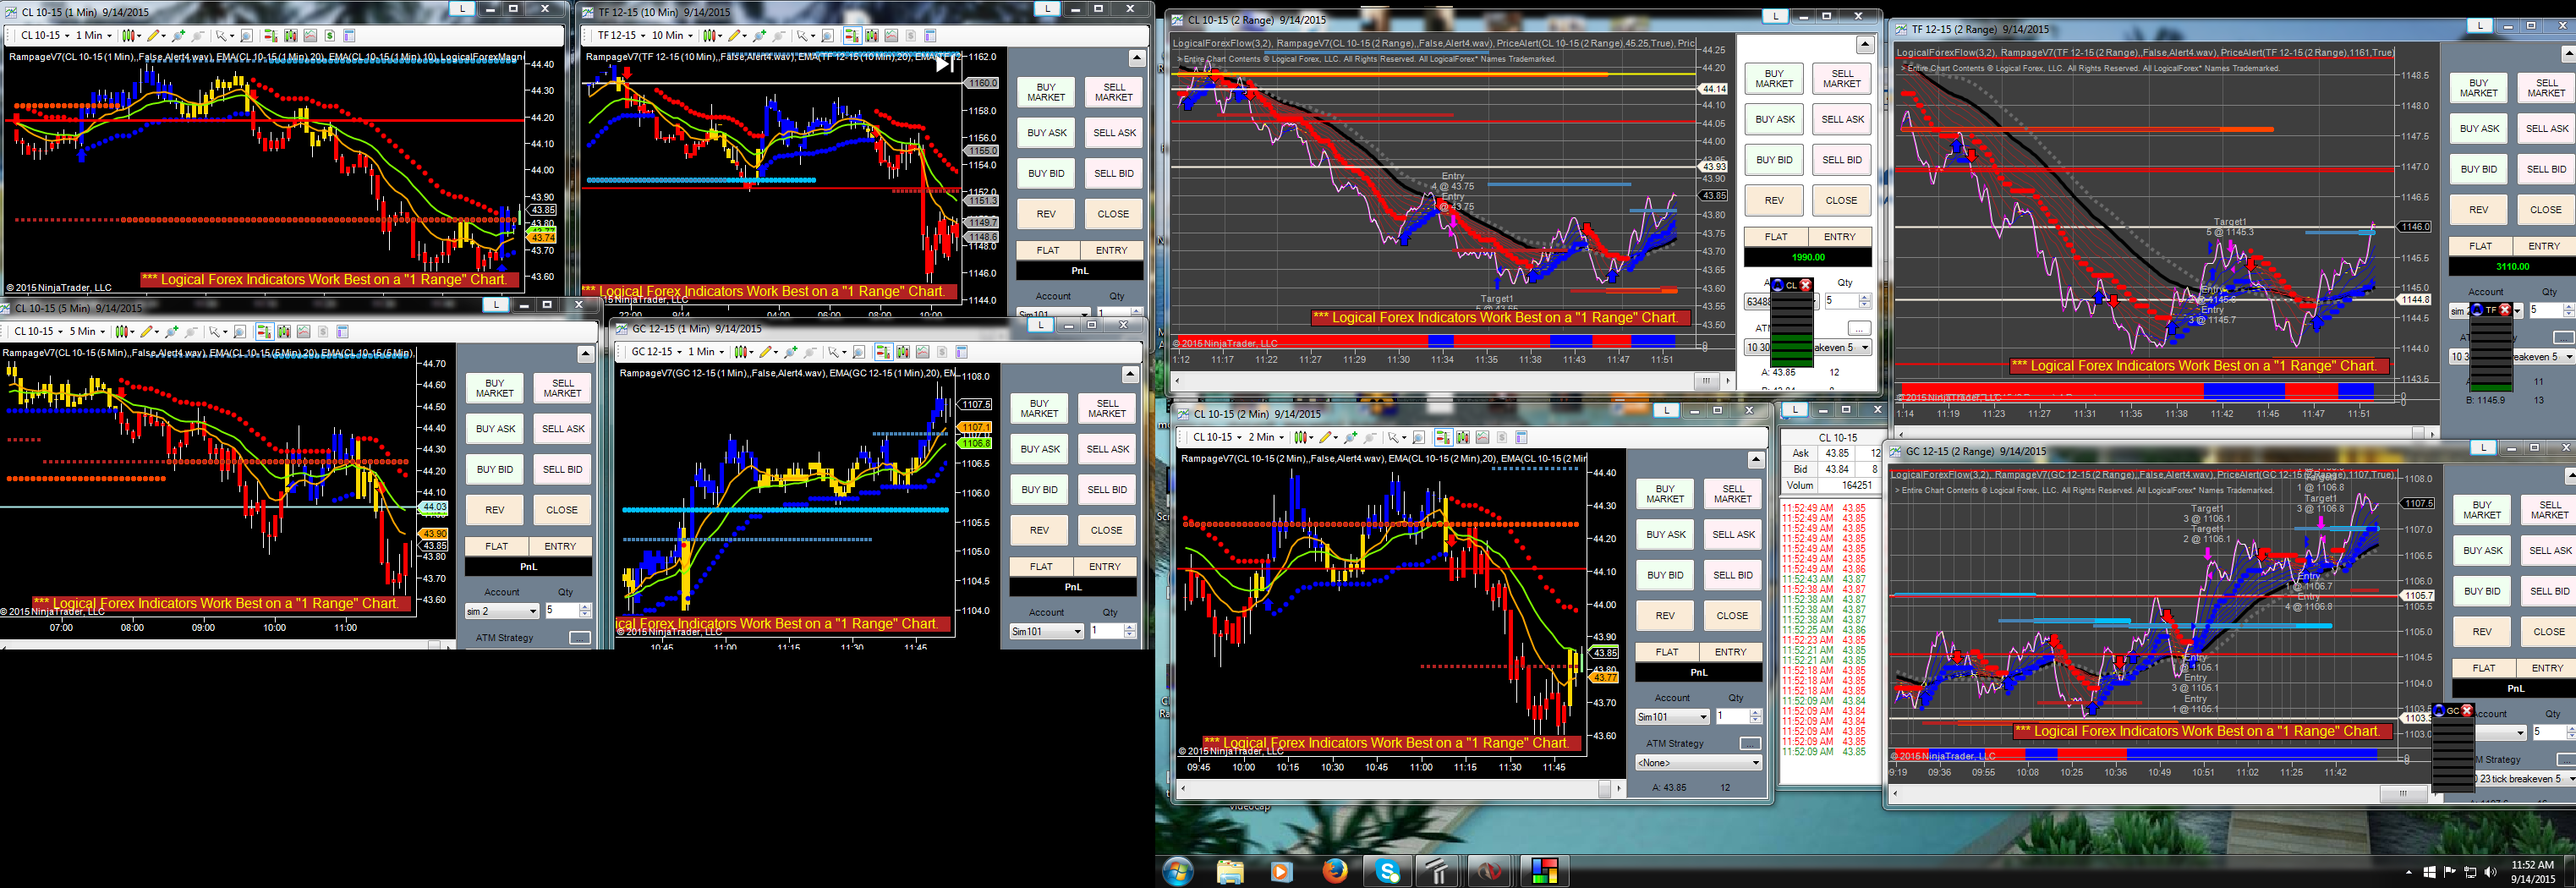Open chart properties in CL 2 Min window
Viewport: 2576px width, 888px height.
click(x=1521, y=437)
